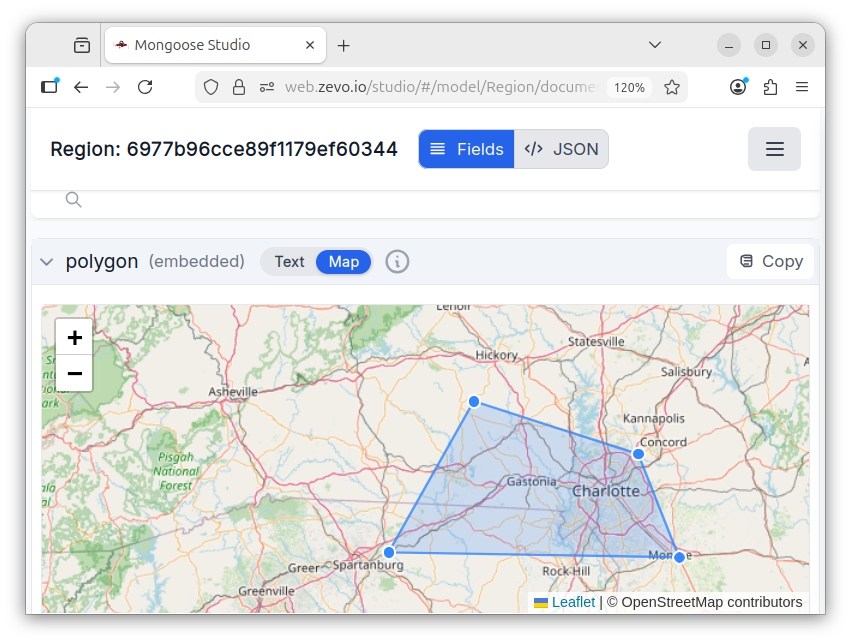This screenshot has height=643, width=851.
Task: Zoom out on the map
Action: (x=74, y=373)
